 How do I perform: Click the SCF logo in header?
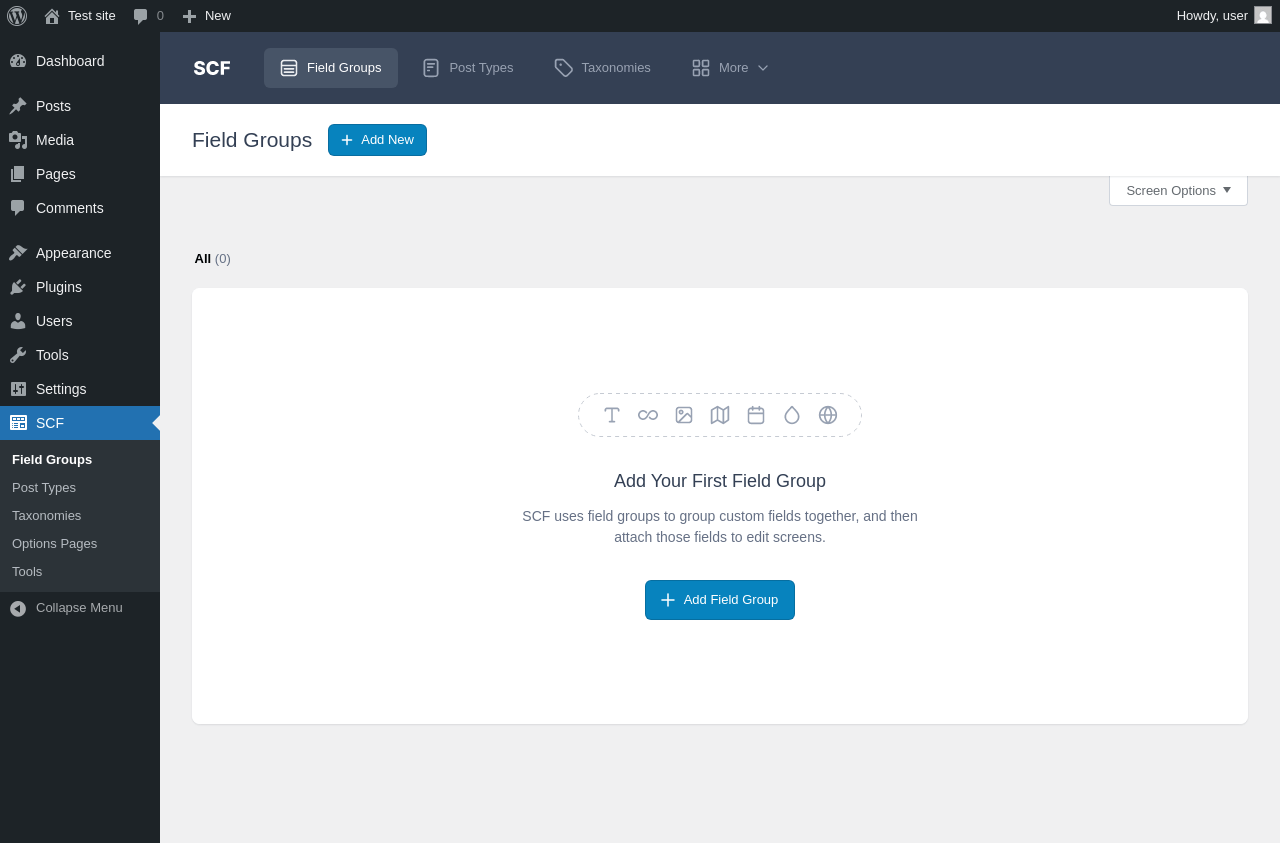tap(212, 68)
